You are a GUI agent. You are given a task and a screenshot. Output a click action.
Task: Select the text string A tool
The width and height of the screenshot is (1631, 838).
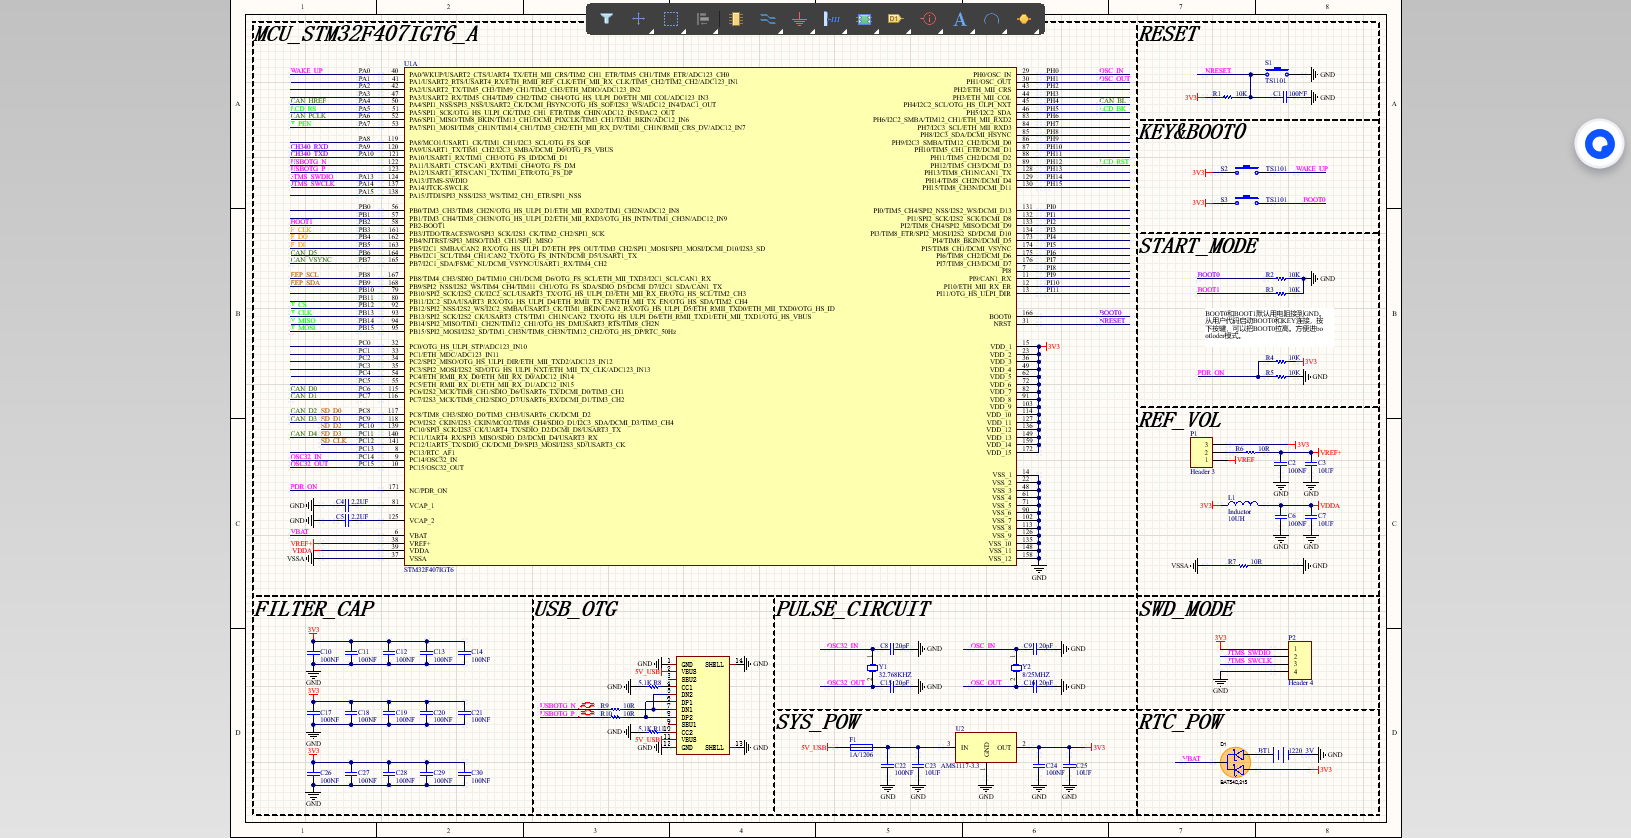[960, 19]
